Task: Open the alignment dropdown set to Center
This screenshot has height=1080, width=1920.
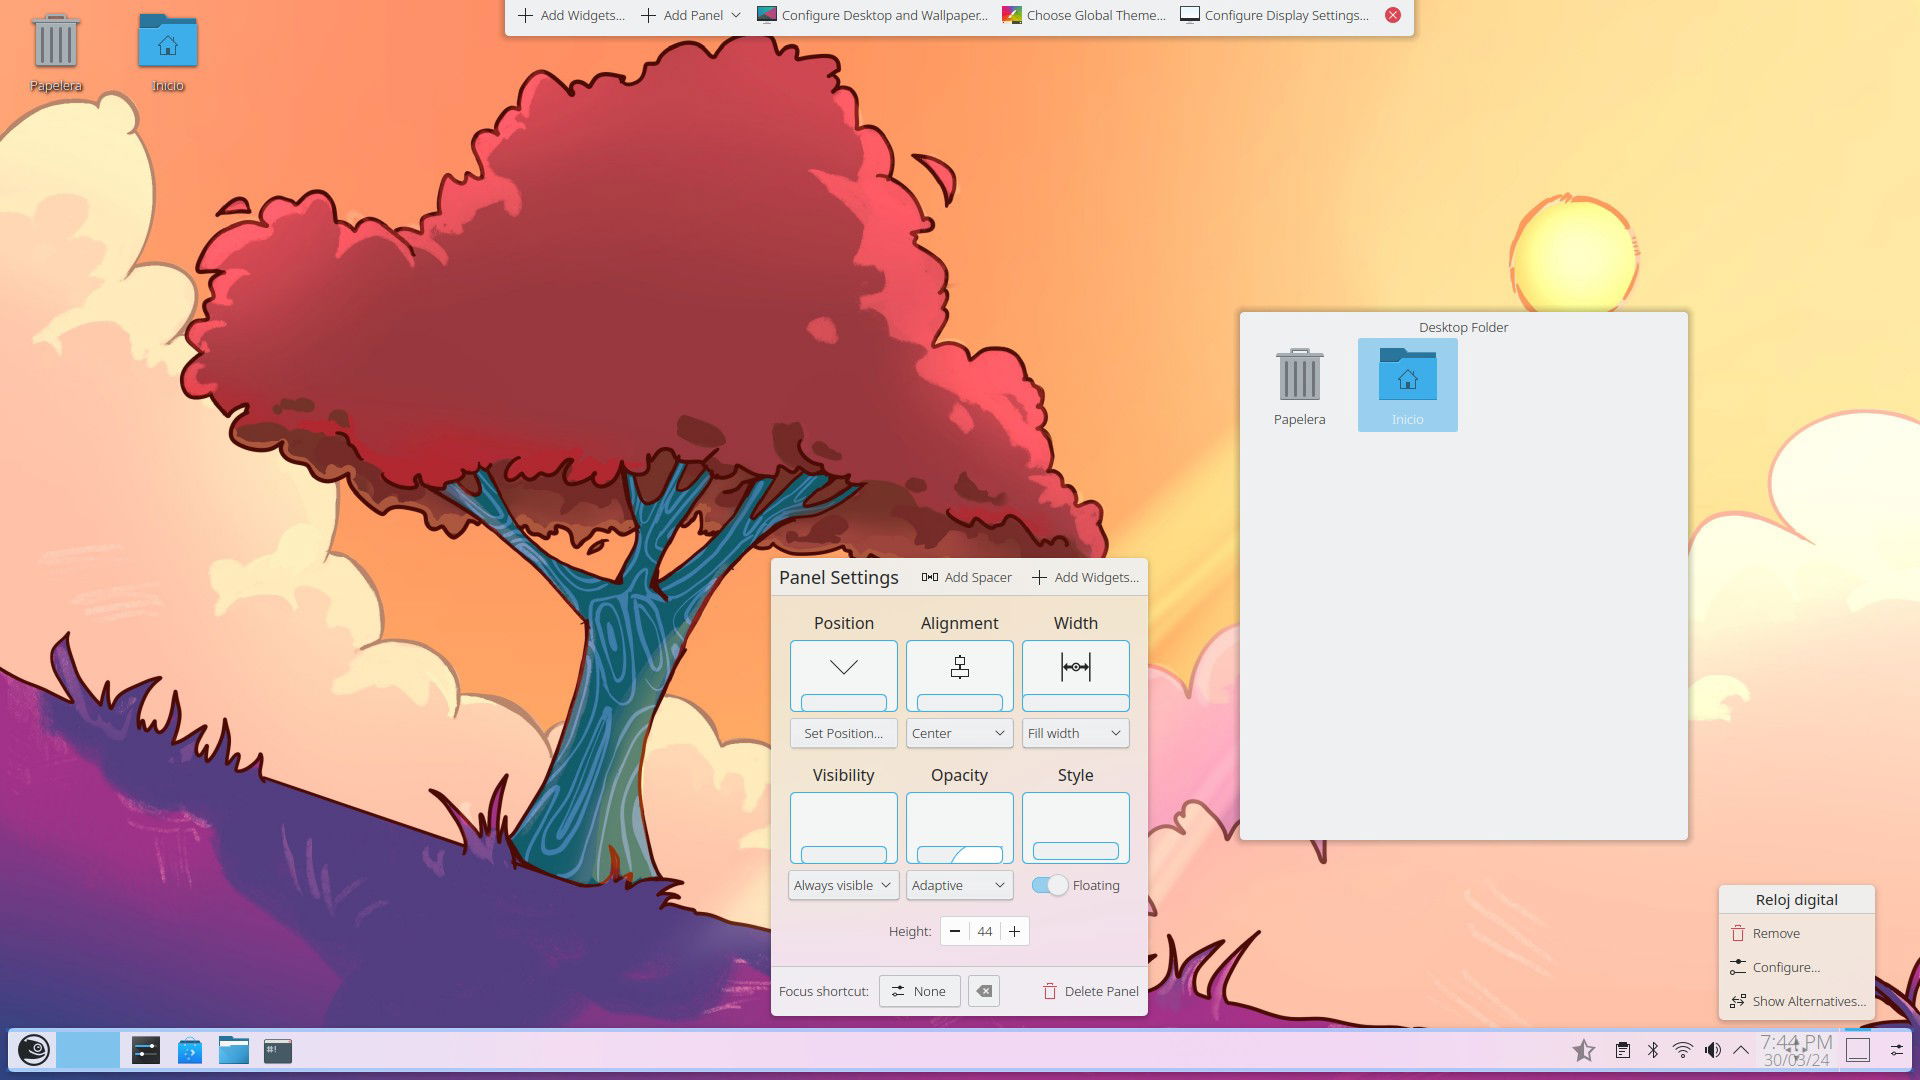Action: 958,733
